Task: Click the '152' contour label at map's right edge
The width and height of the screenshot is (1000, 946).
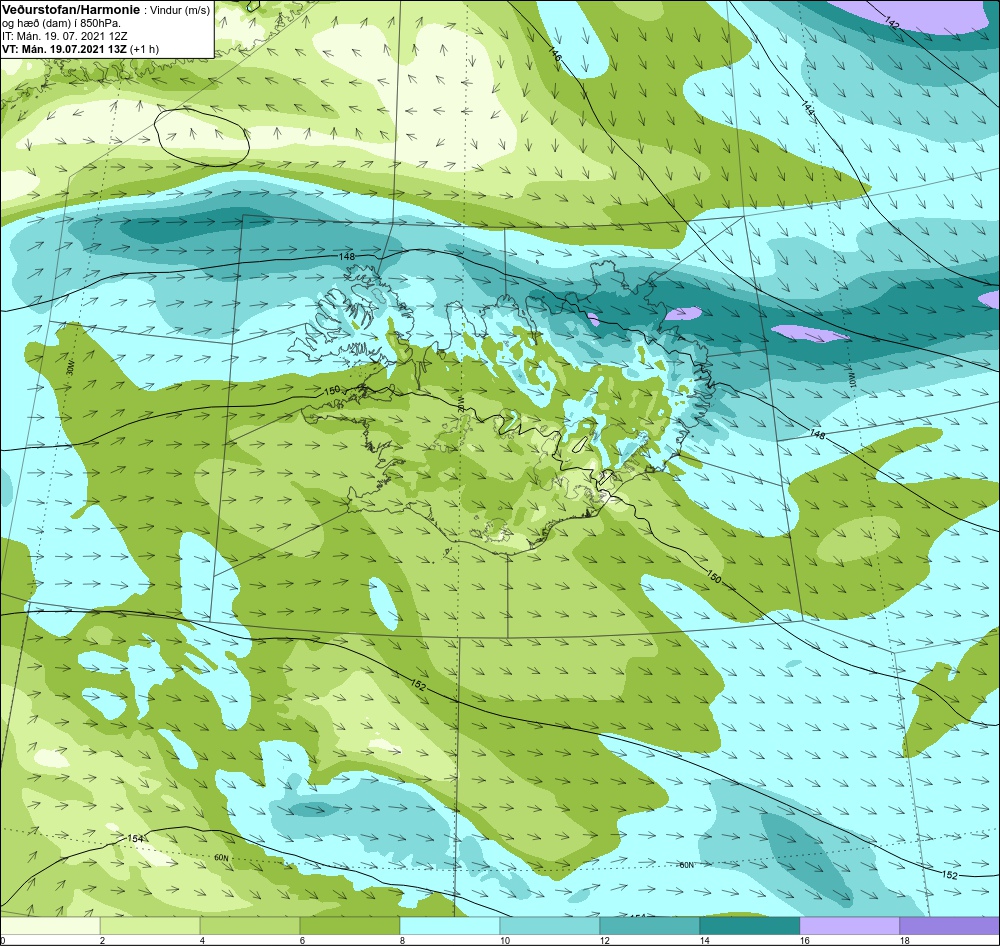Action: coord(950,875)
